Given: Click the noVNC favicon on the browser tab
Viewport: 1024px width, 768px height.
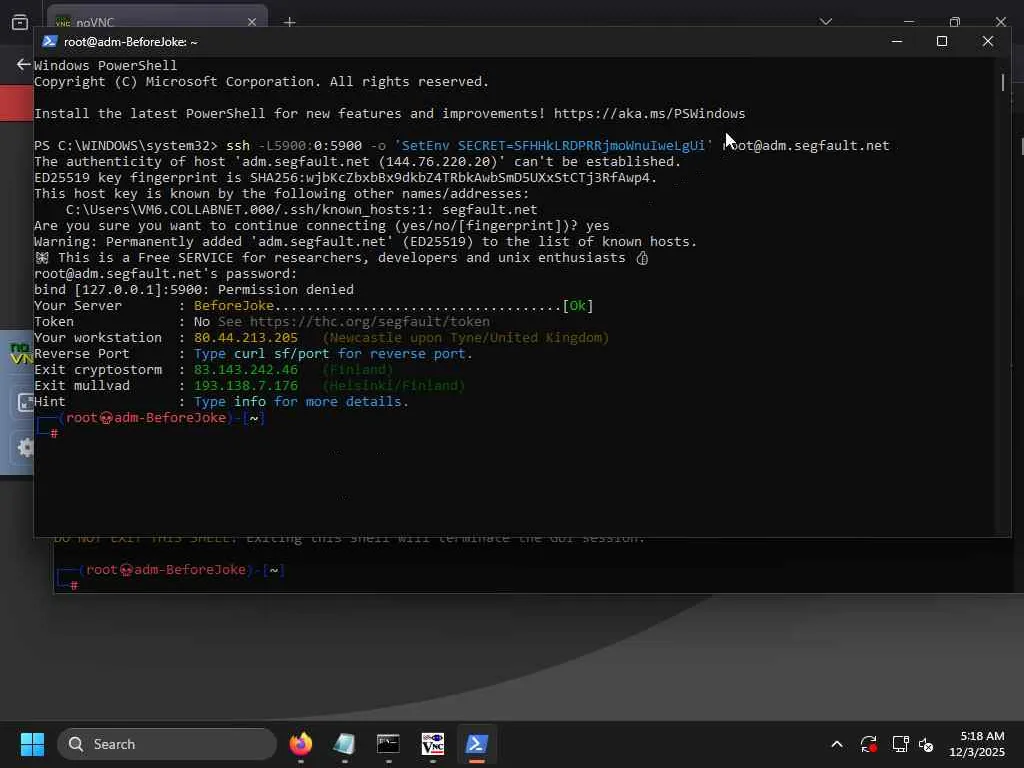Looking at the screenshot, I should pyautogui.click(x=63, y=23).
